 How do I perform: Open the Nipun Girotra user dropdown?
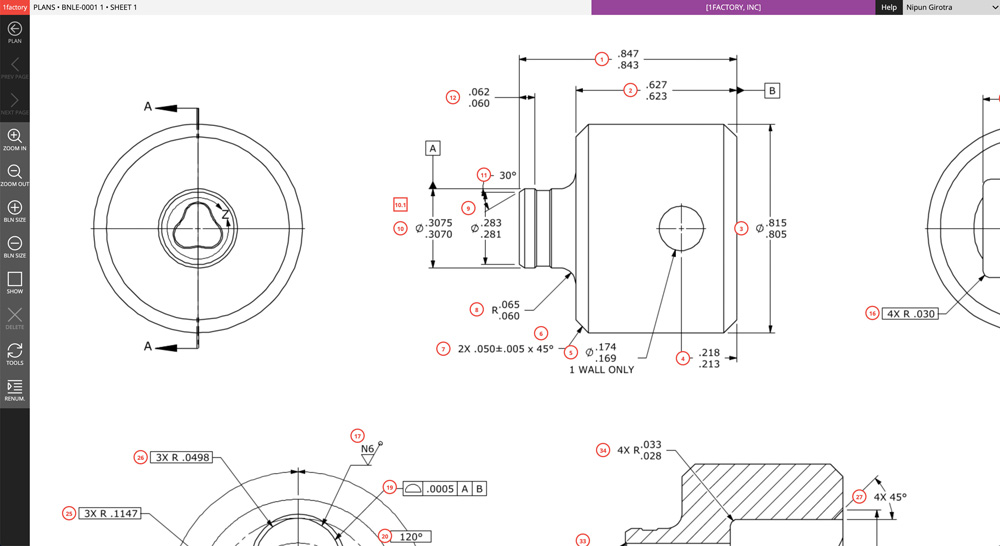(951, 7)
